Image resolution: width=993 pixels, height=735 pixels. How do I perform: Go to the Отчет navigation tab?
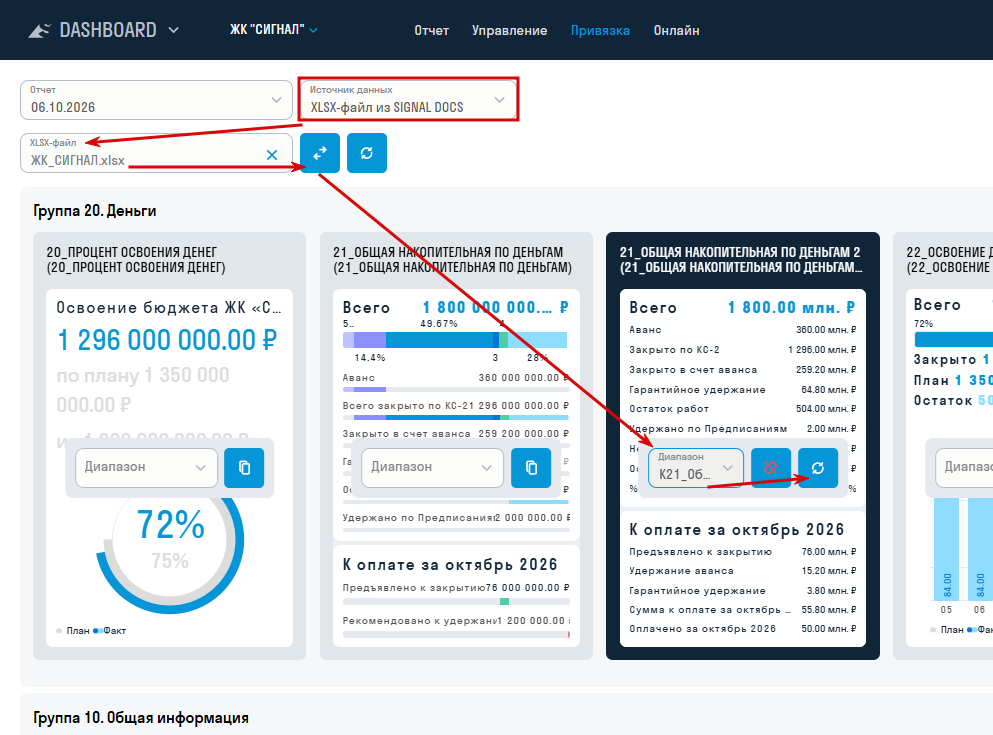point(432,30)
